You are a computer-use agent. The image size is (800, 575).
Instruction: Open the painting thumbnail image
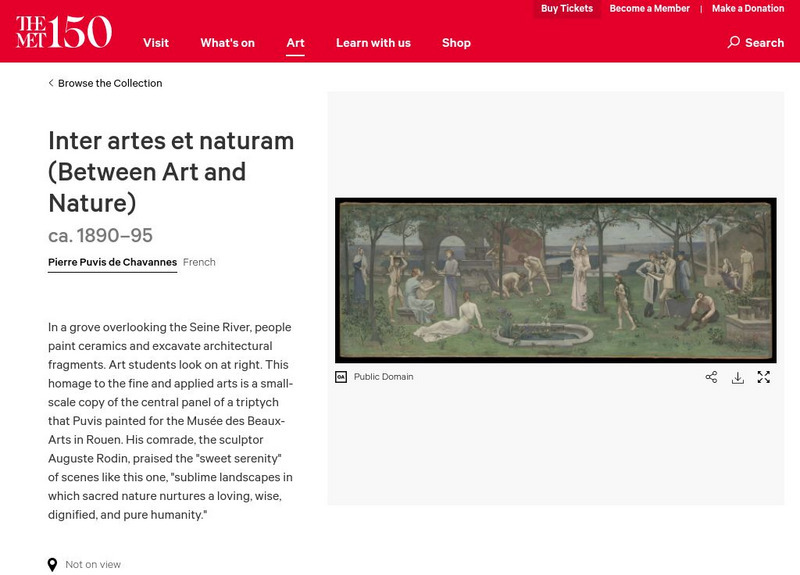point(556,281)
